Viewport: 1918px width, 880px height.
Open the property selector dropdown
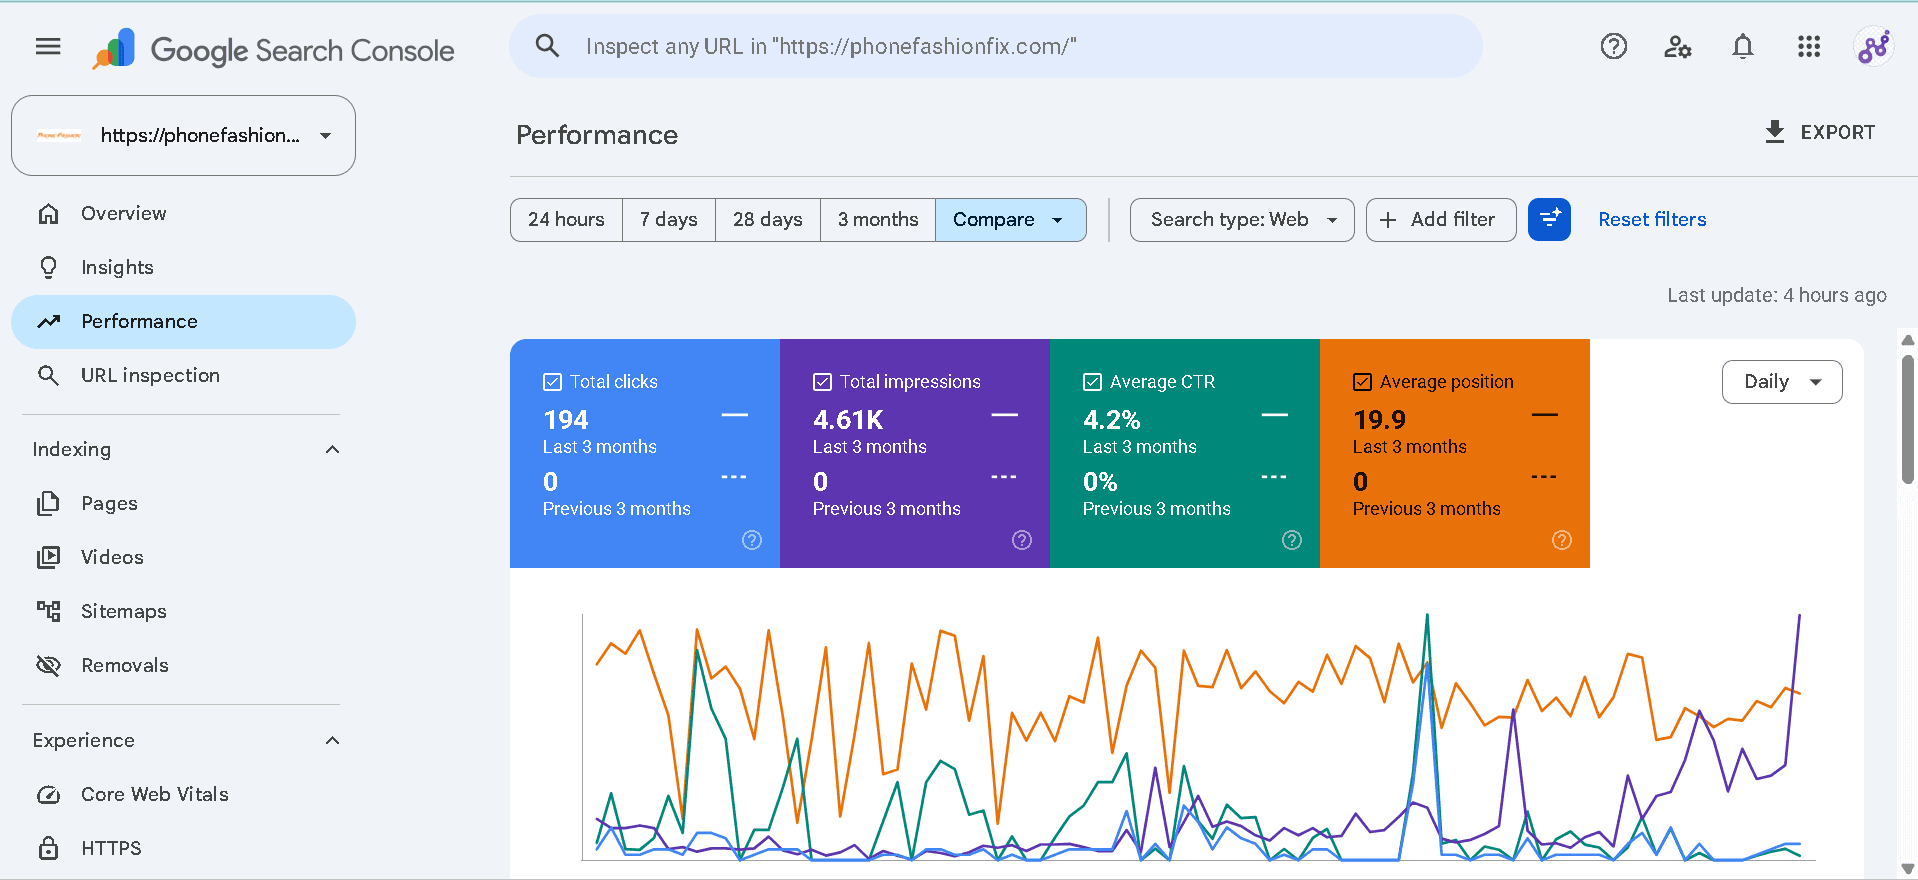click(183, 135)
